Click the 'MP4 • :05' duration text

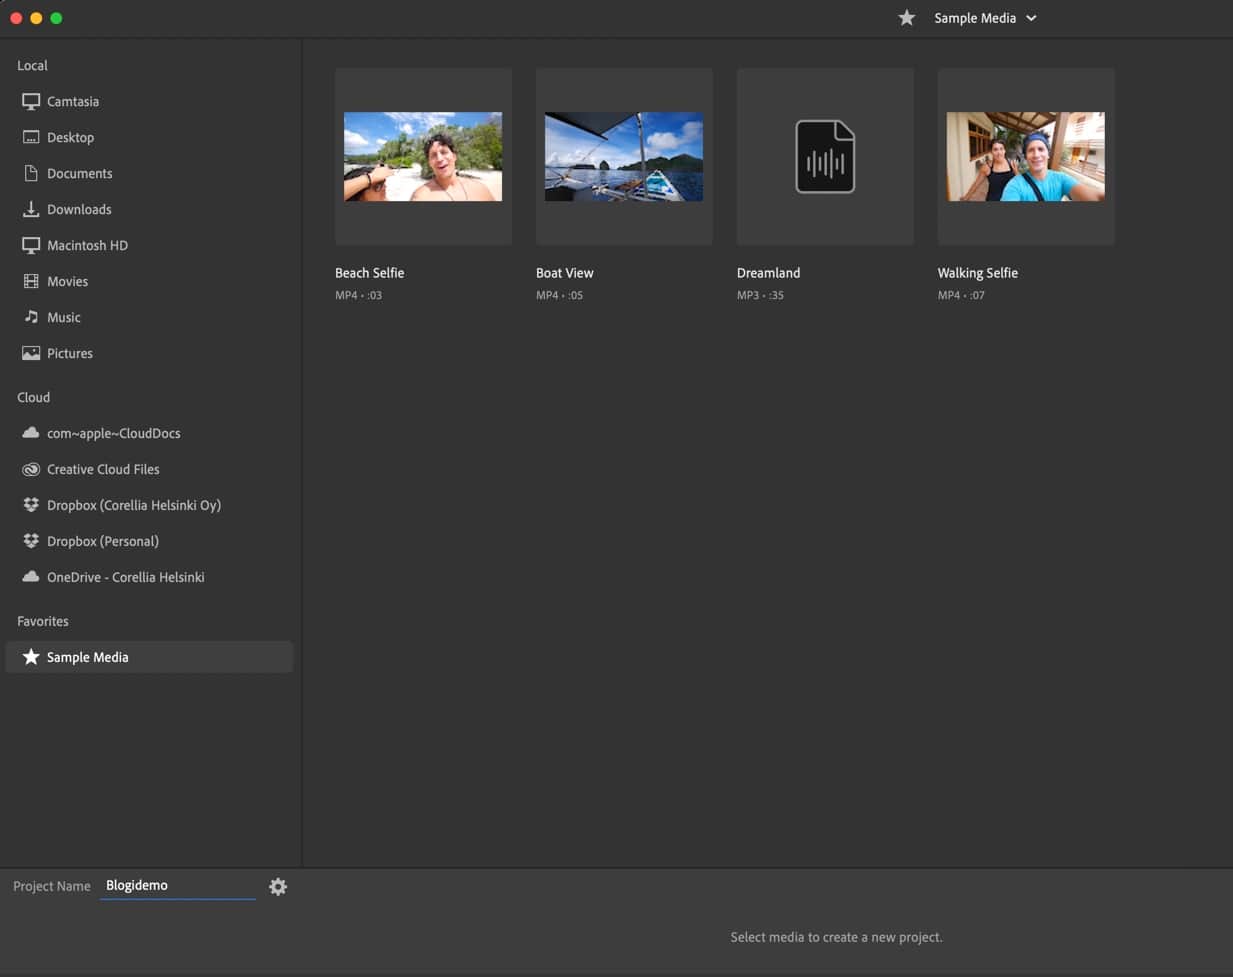[x=560, y=295]
